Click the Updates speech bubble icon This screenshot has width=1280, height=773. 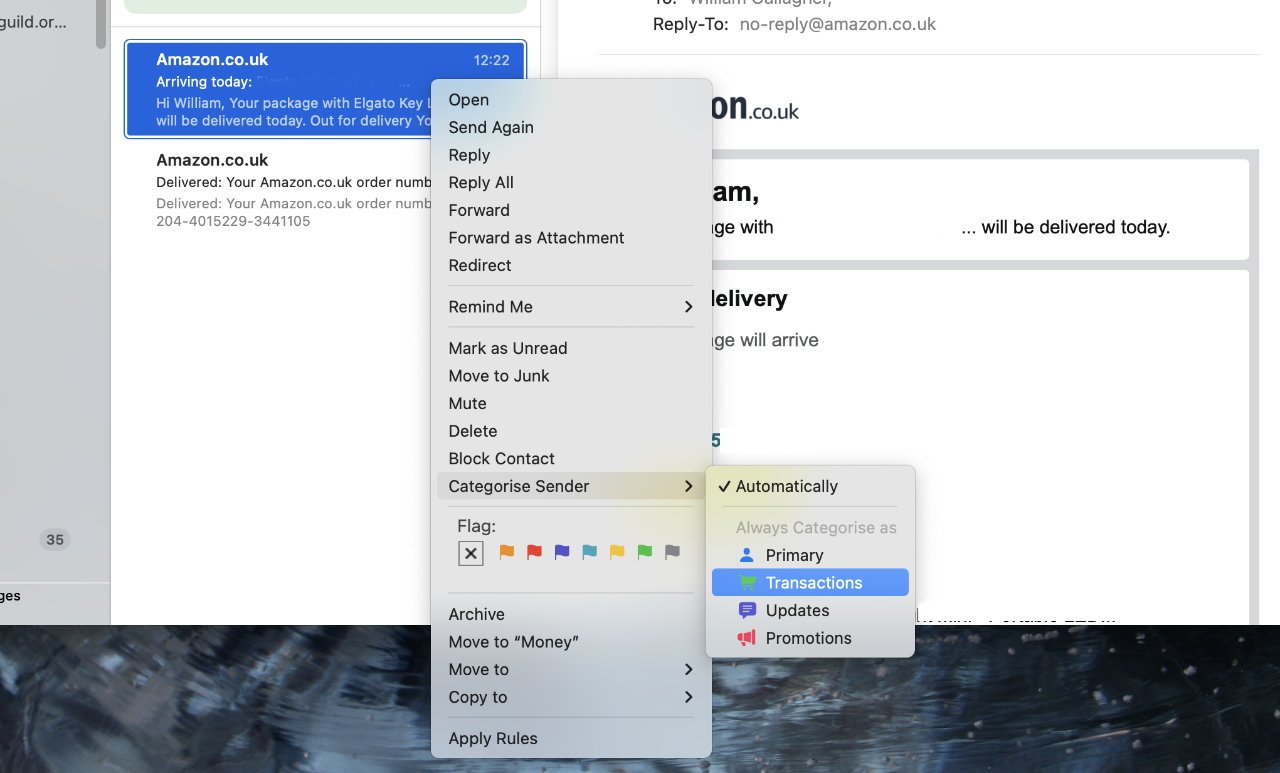[x=746, y=610]
